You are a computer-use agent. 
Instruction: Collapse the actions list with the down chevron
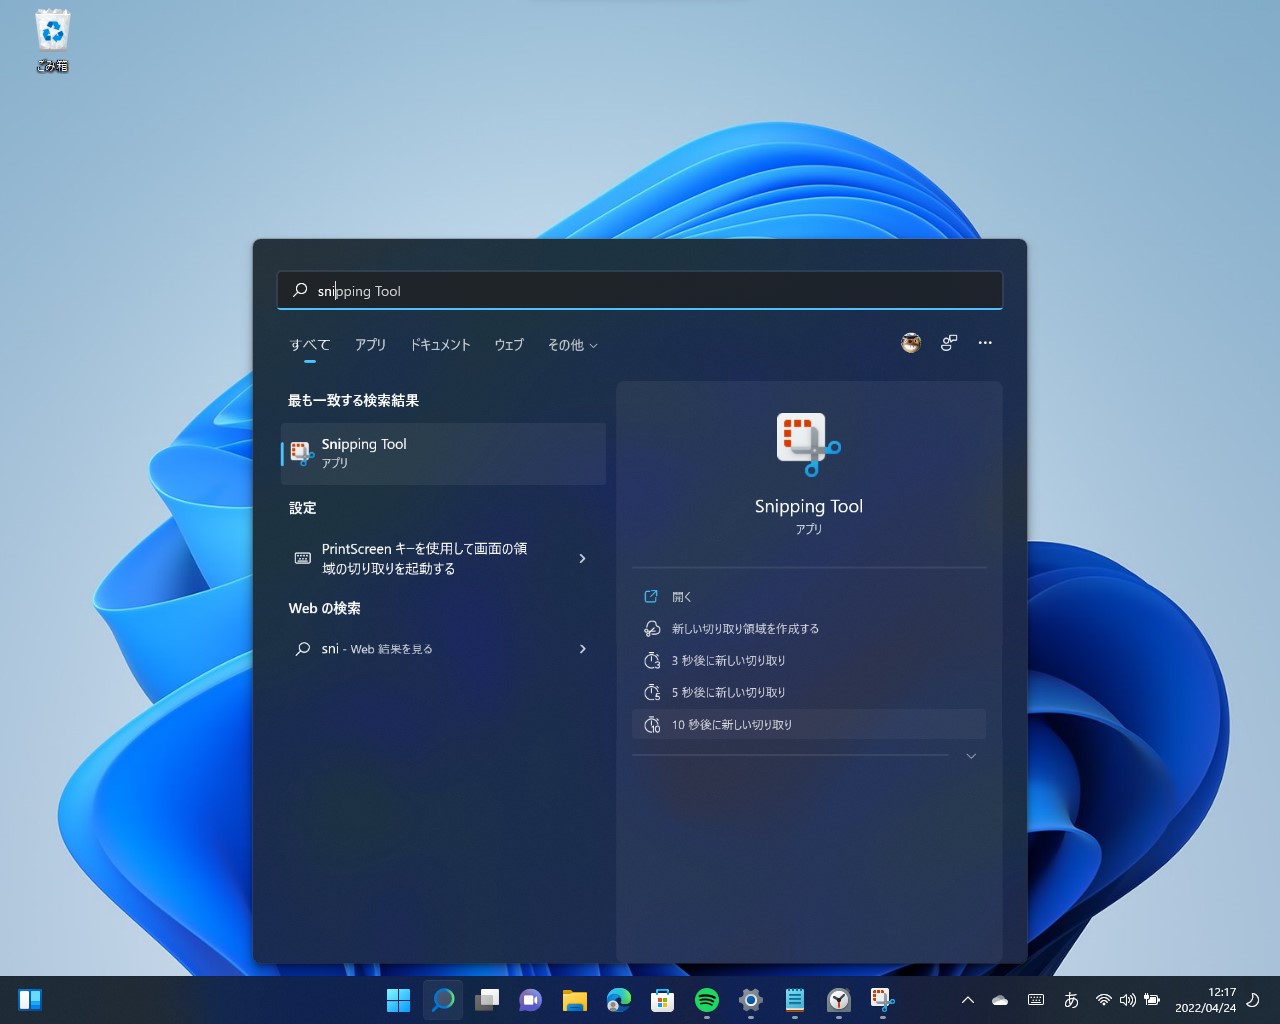pyautogui.click(x=971, y=756)
